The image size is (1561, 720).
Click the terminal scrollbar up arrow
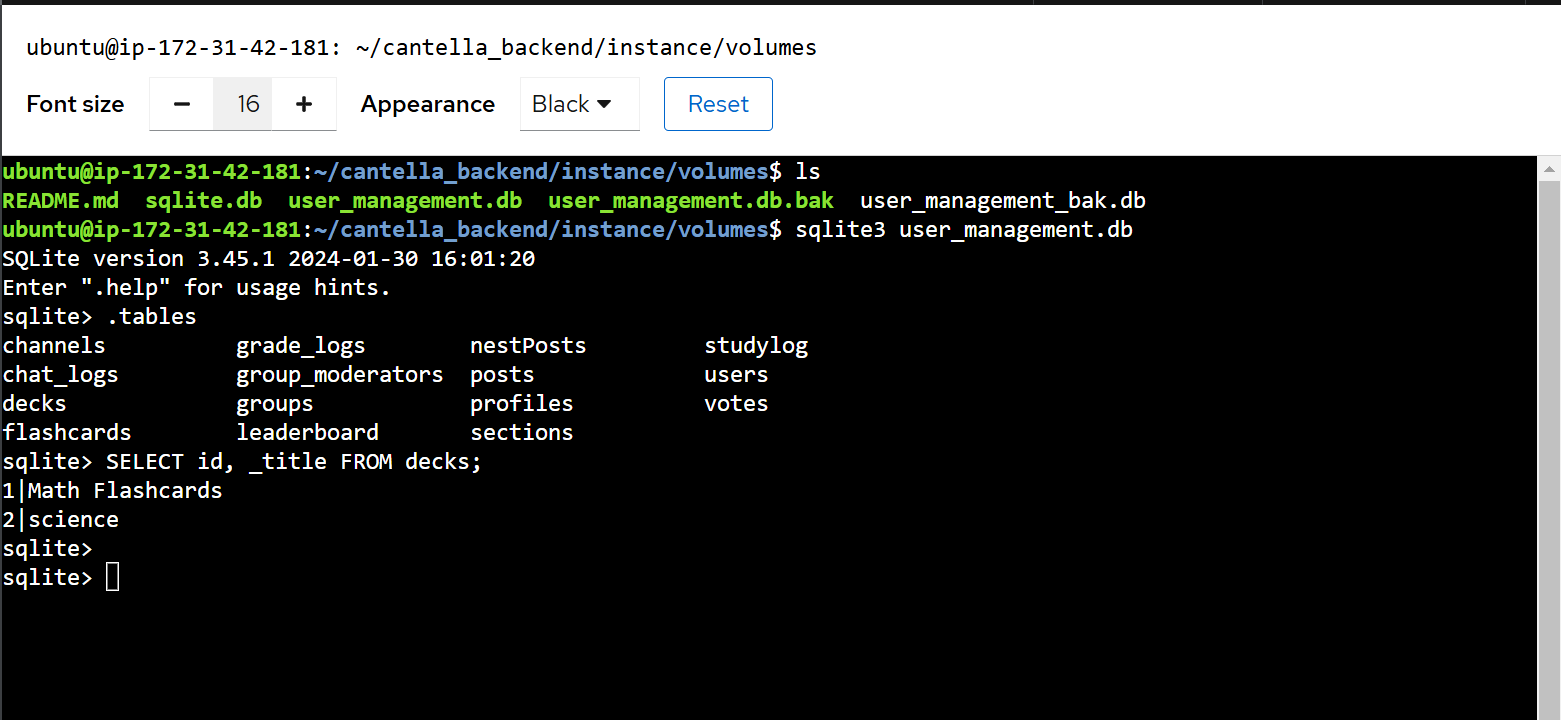coord(1549,168)
